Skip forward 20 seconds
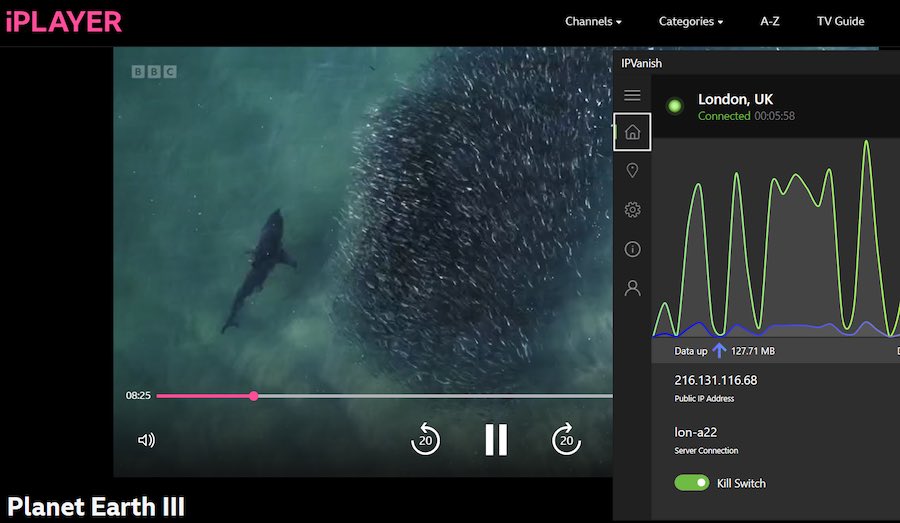The width and height of the screenshot is (900, 523). pyautogui.click(x=566, y=439)
